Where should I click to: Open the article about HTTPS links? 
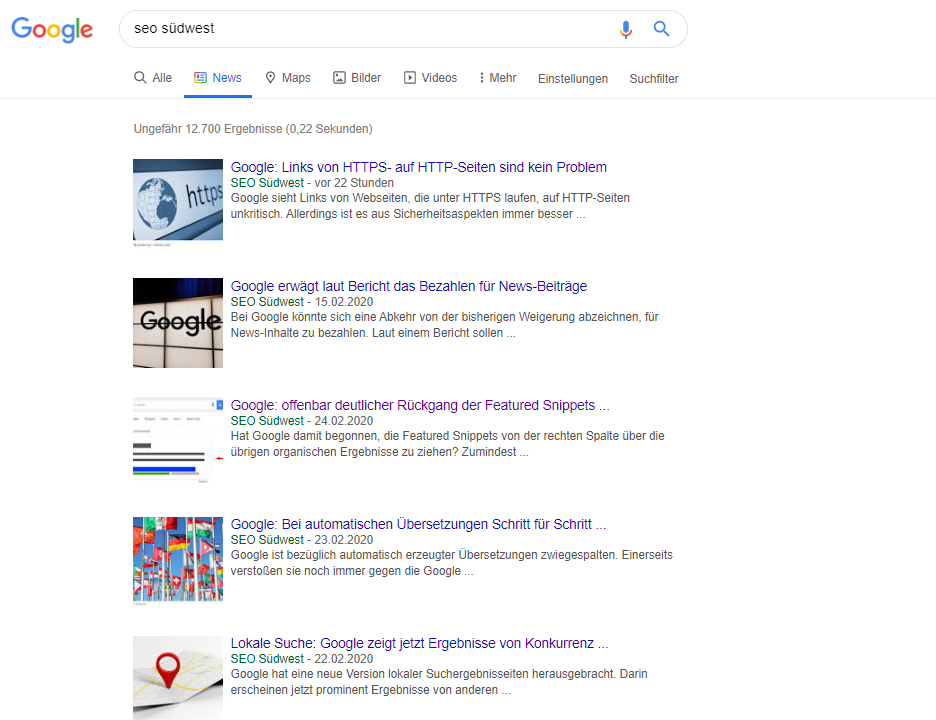(x=418, y=167)
